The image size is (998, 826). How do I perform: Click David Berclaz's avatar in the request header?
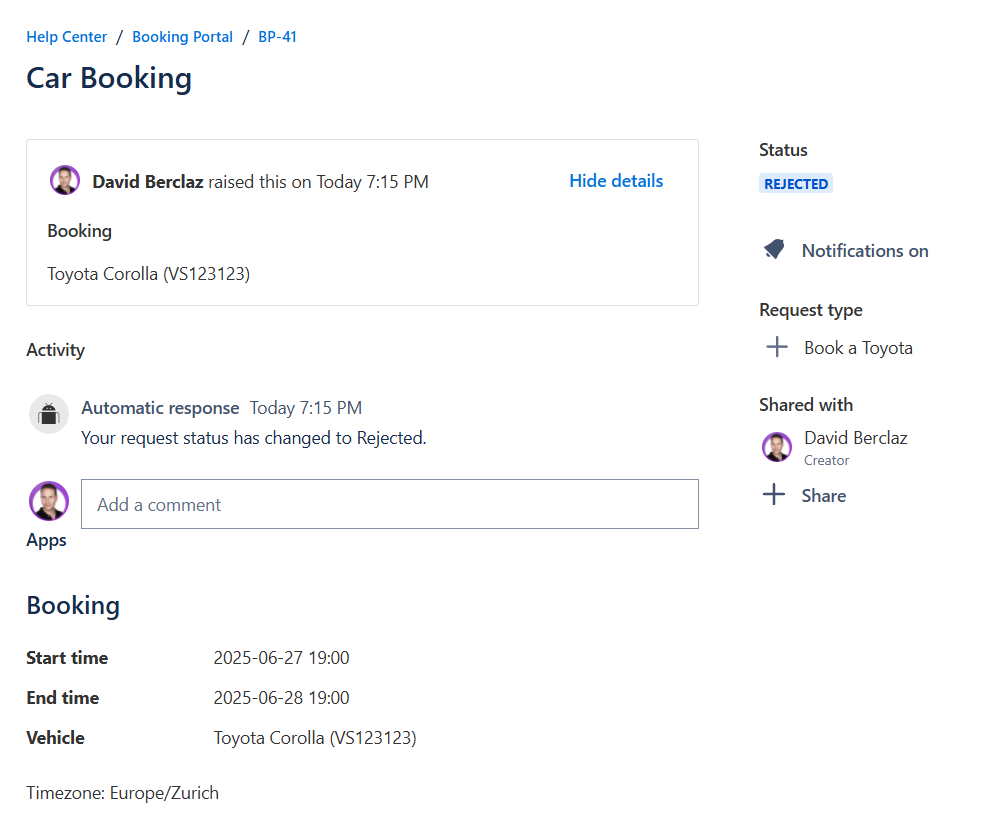[x=65, y=181]
